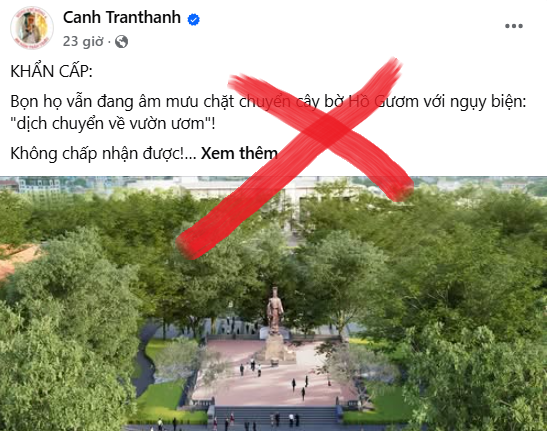This screenshot has height=431, width=547.
Task: Click the orange tiled roof at photo's left edge
Action: 17,260
